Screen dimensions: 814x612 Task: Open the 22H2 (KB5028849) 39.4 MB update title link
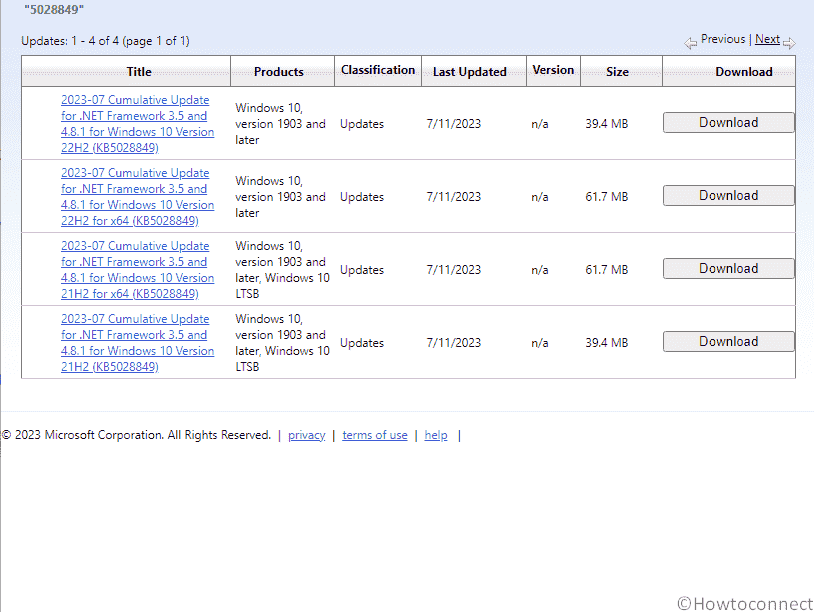(137, 124)
